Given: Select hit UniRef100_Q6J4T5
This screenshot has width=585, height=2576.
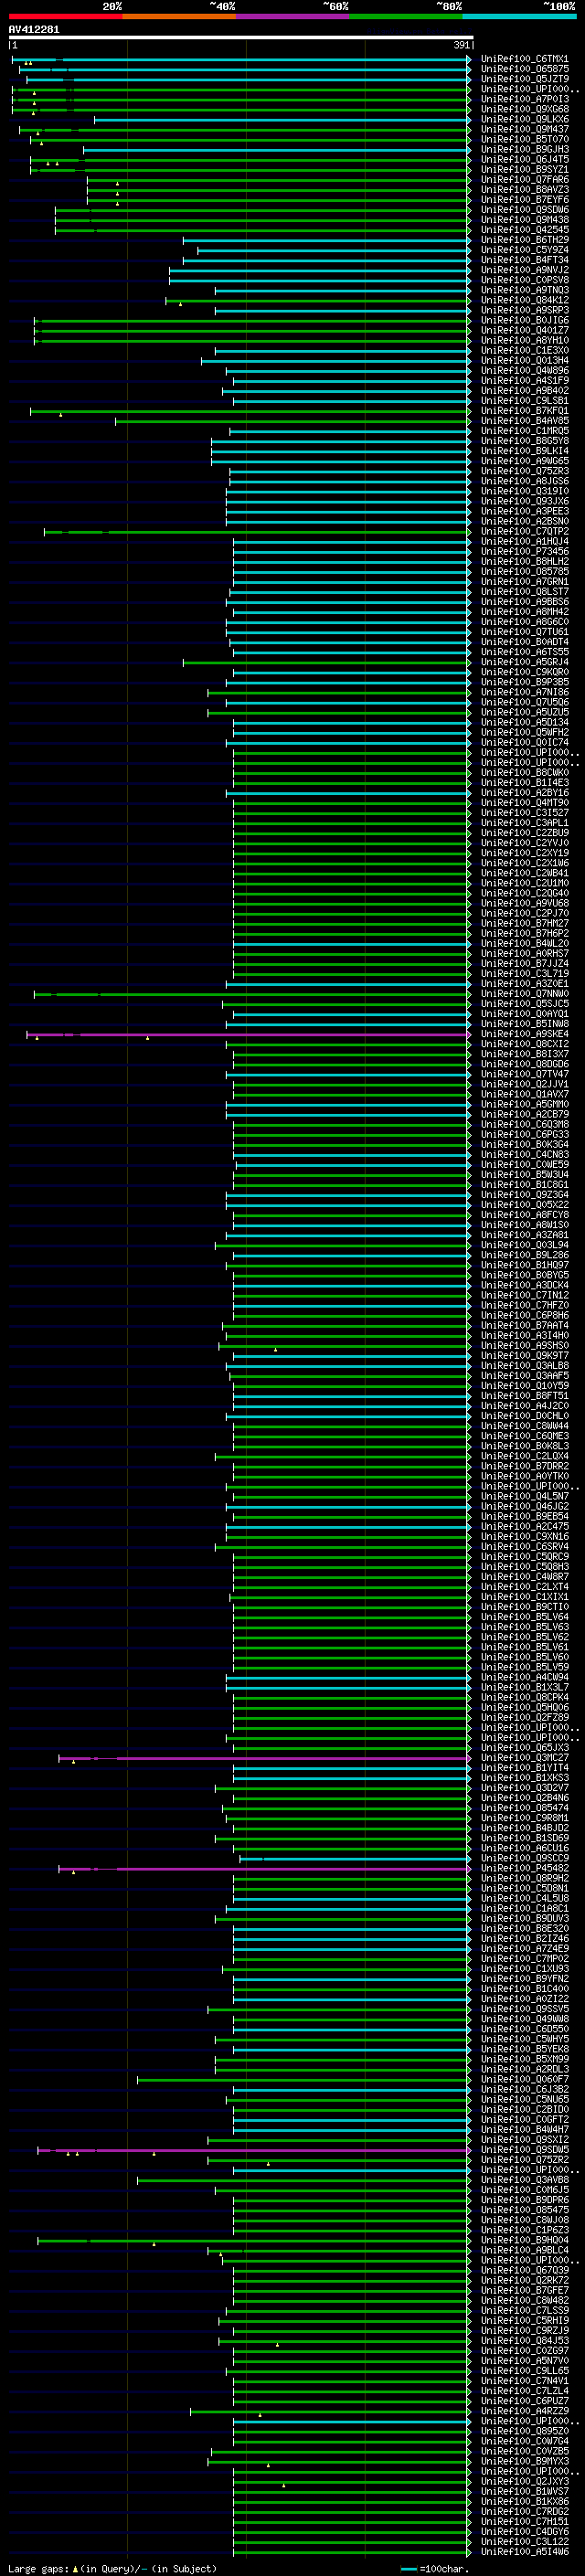Looking at the screenshot, I should pos(525,159).
